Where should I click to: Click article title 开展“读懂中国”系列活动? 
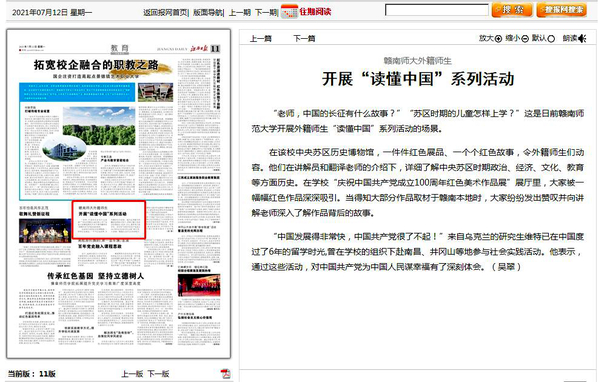(x=418, y=79)
